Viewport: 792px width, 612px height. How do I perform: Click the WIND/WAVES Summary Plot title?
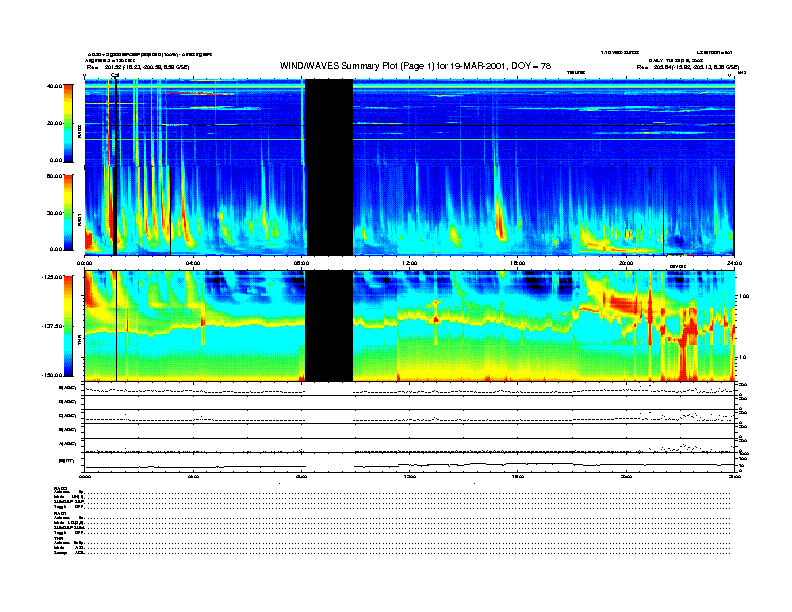(415, 66)
